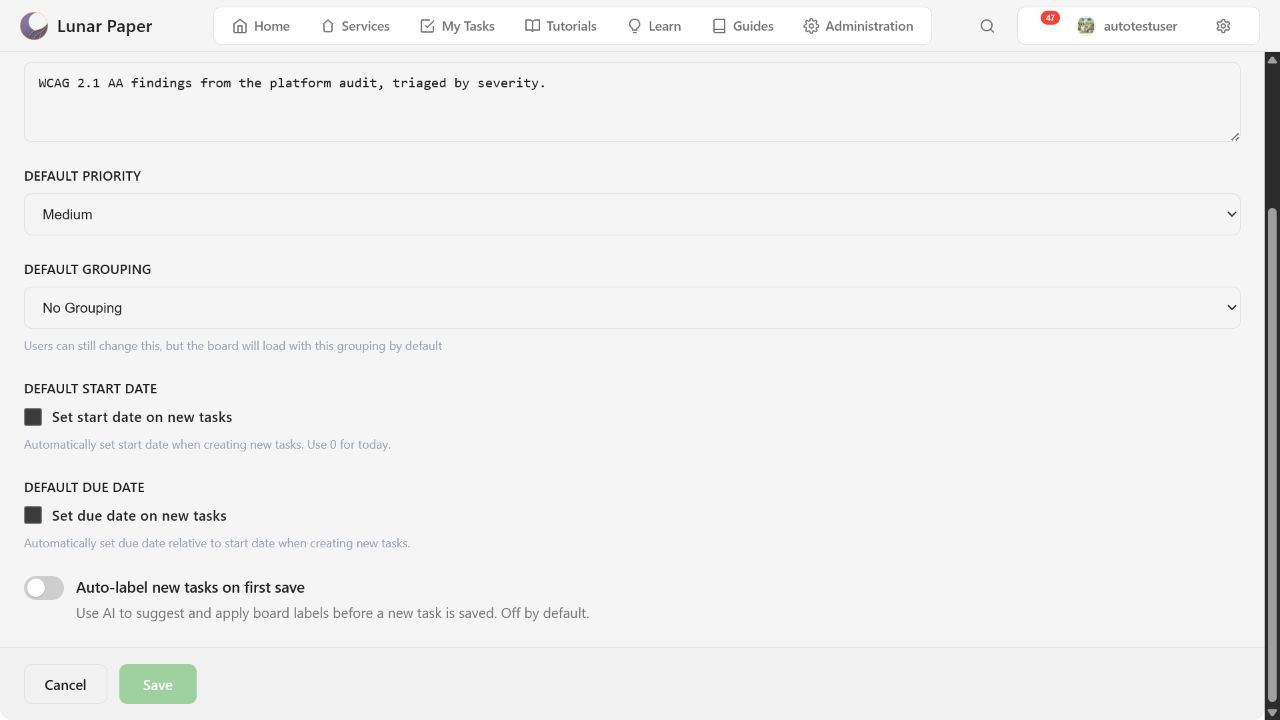Open the Default Priority dropdown showing Medium

pyautogui.click(x=632, y=214)
